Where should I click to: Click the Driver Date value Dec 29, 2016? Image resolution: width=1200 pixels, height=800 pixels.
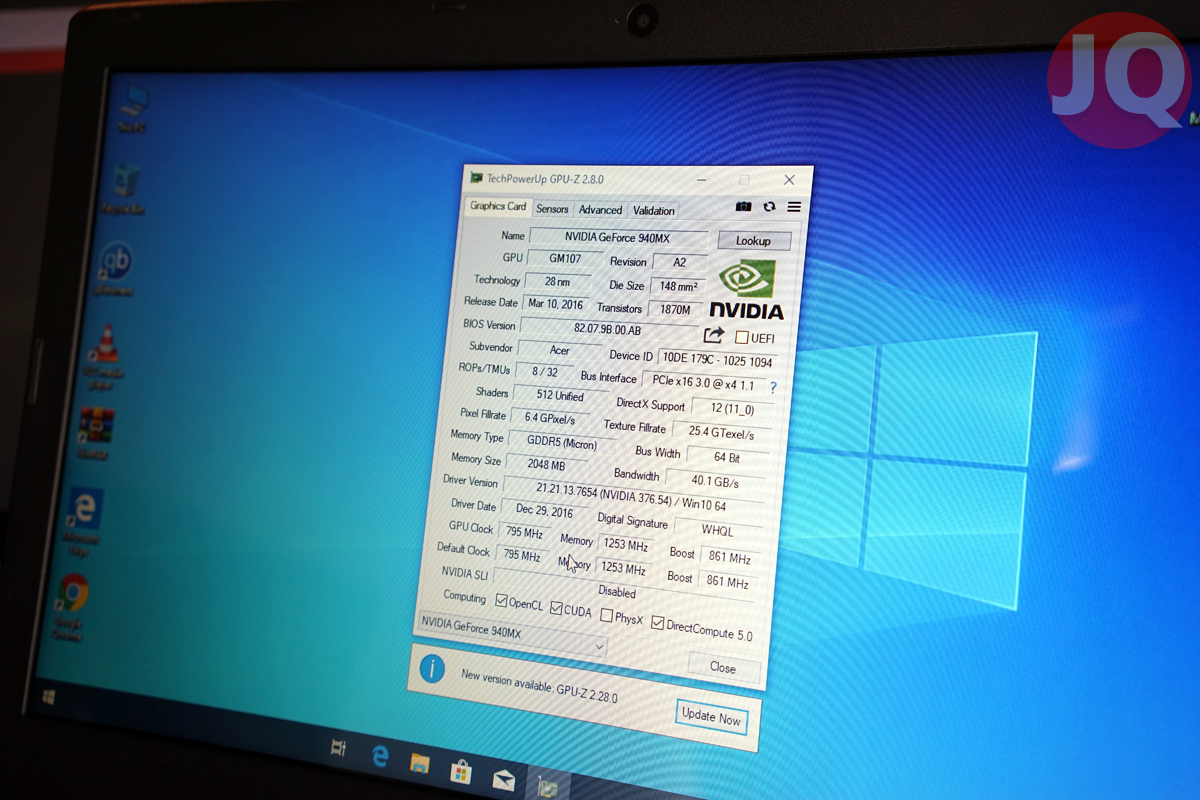(546, 511)
